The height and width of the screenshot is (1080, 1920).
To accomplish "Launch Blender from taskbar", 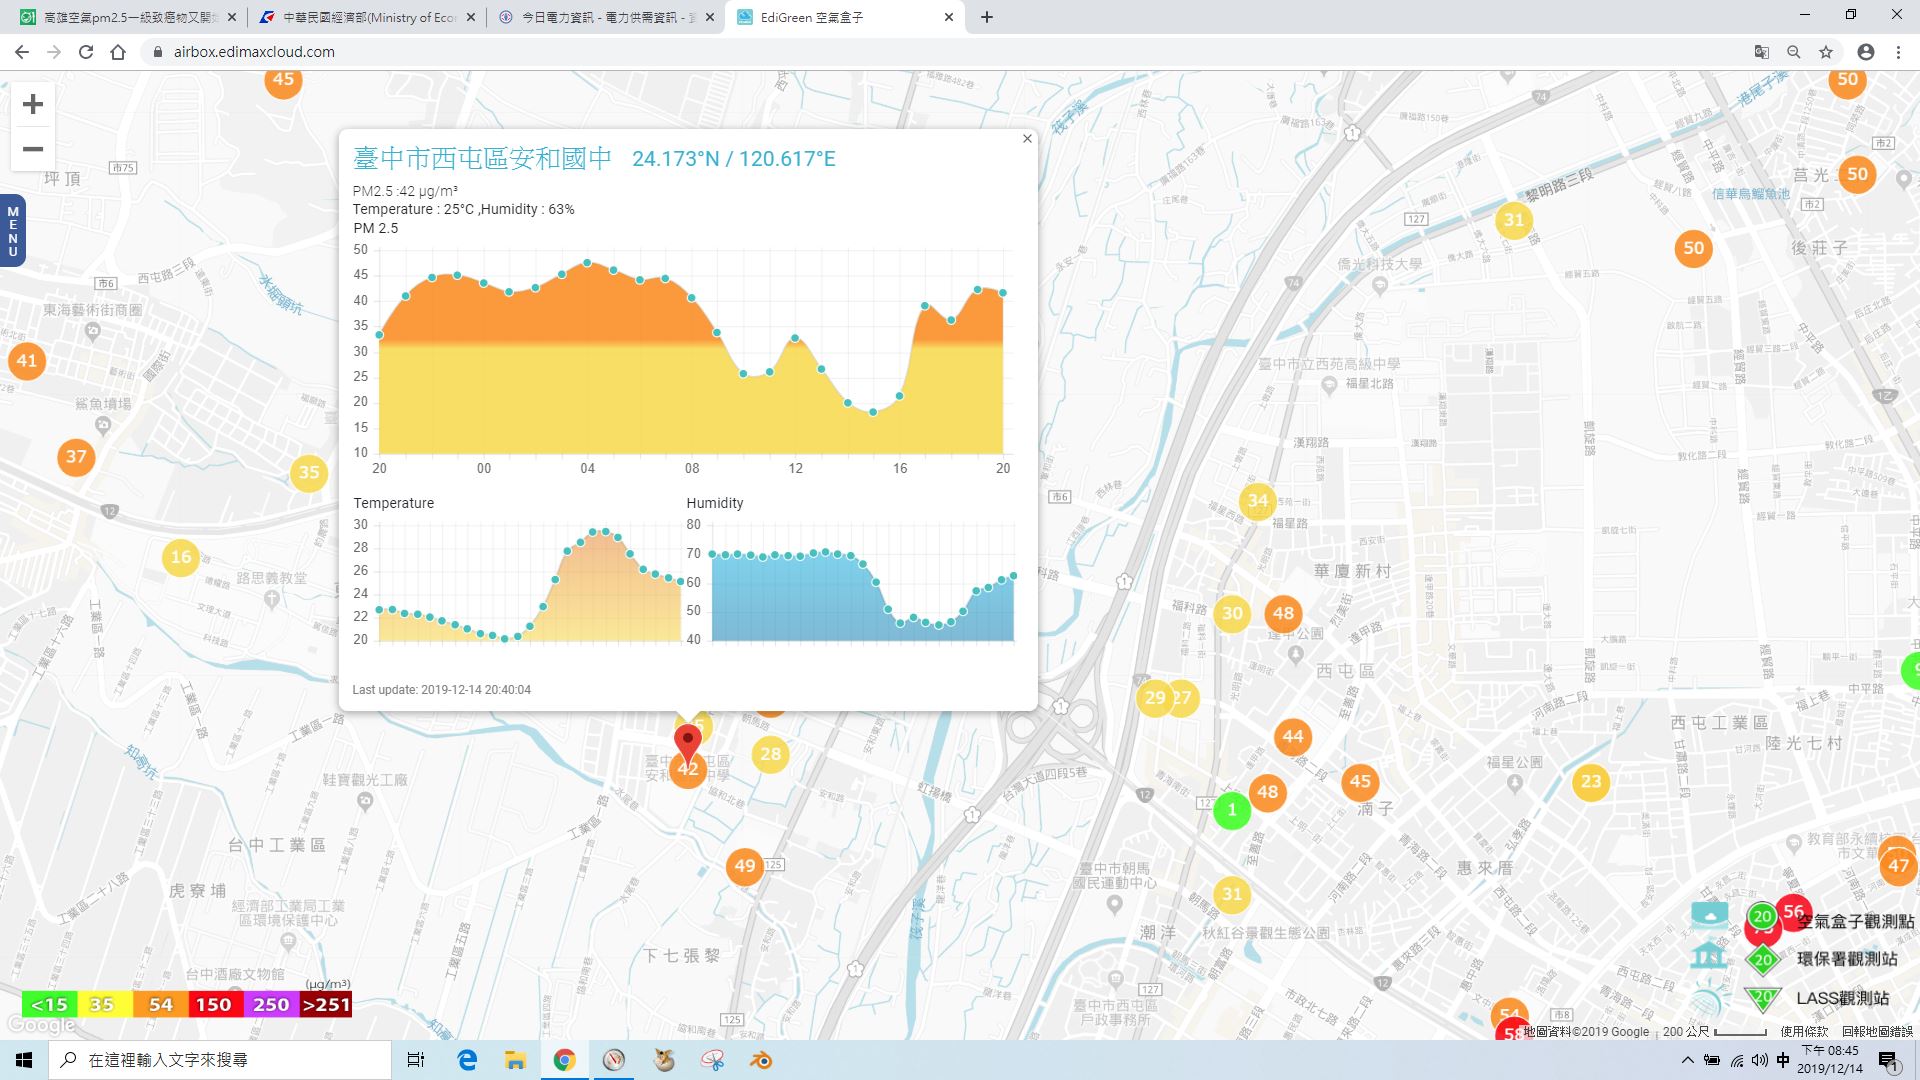I will pyautogui.click(x=762, y=1060).
